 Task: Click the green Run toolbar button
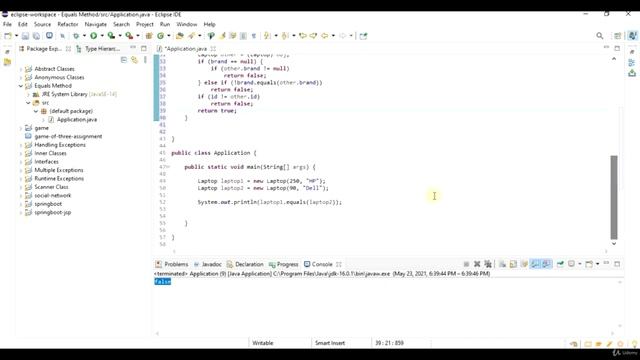93,36
